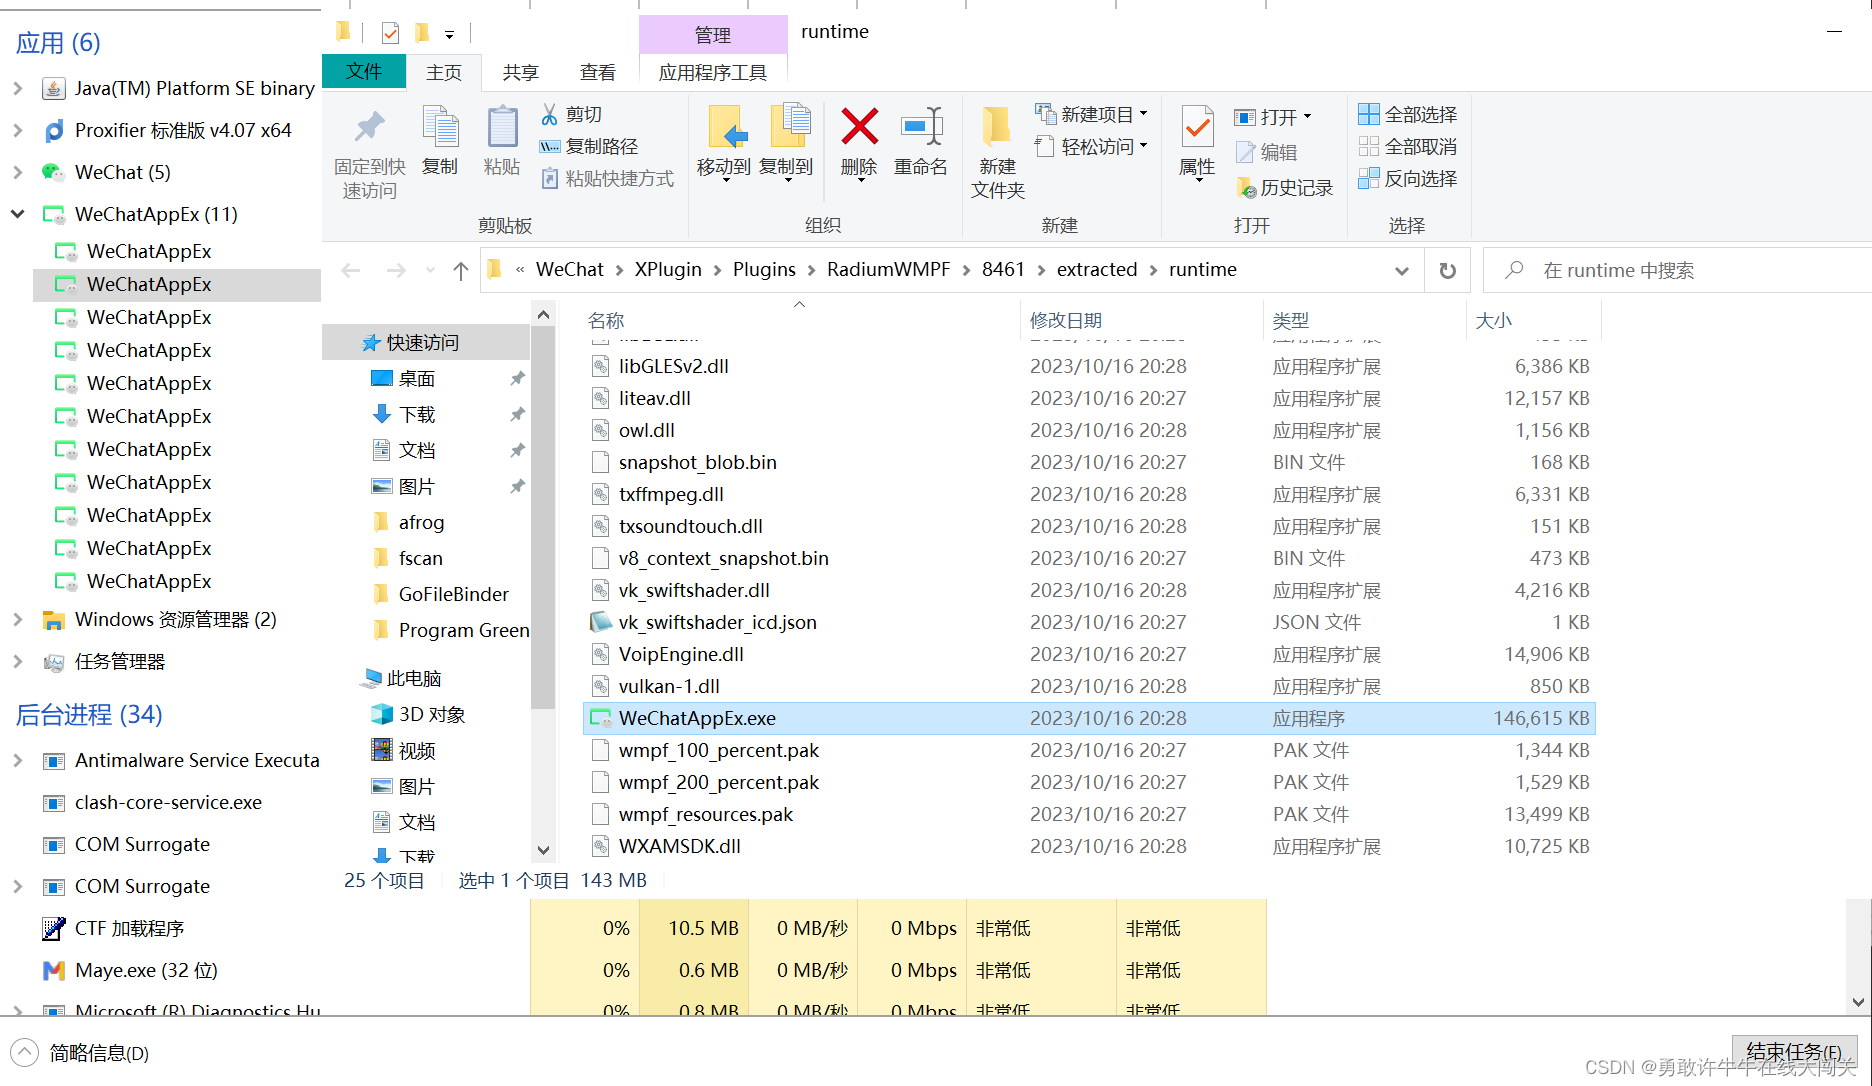Click History (历史记录) in the ribbon
Viewport: 1872px width, 1086px height.
1285,188
